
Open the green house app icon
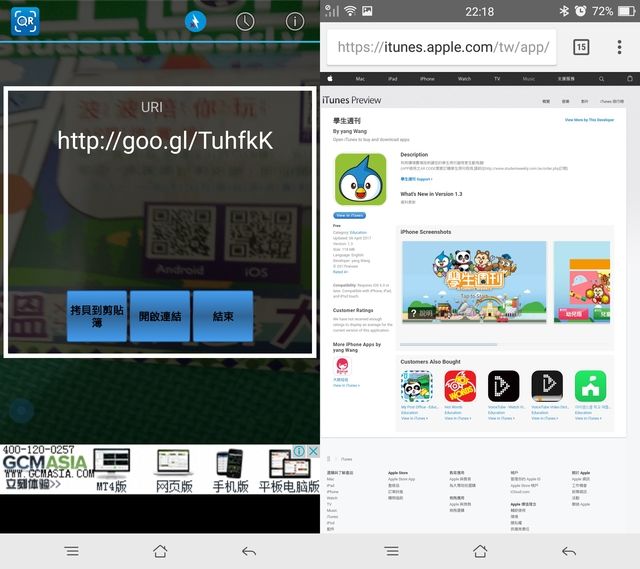click(591, 386)
